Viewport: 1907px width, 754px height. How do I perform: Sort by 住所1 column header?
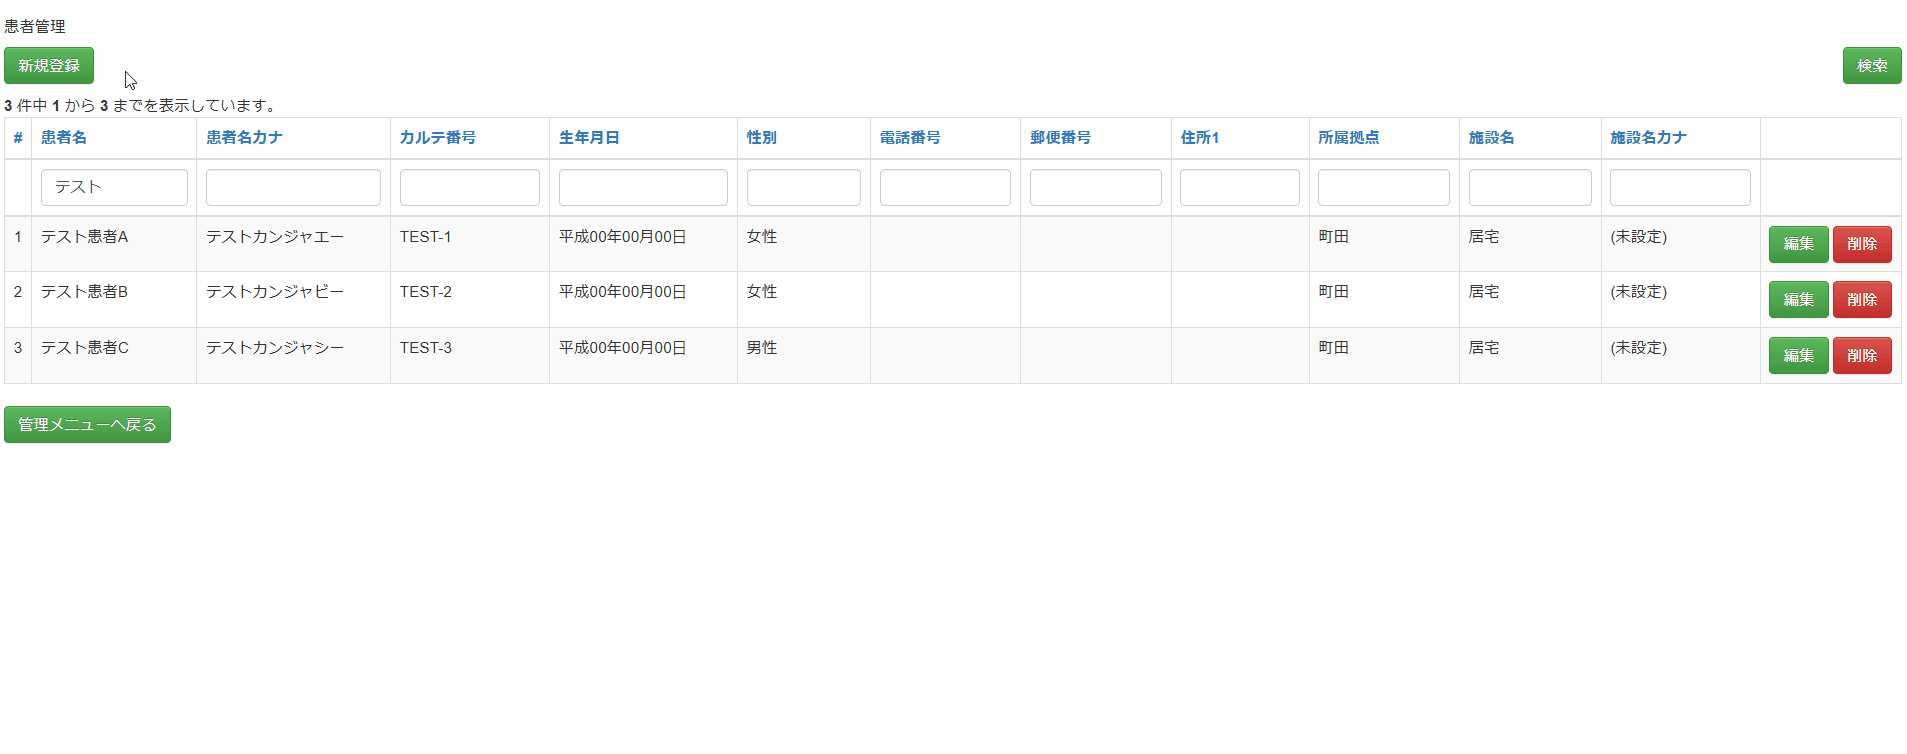click(1199, 138)
